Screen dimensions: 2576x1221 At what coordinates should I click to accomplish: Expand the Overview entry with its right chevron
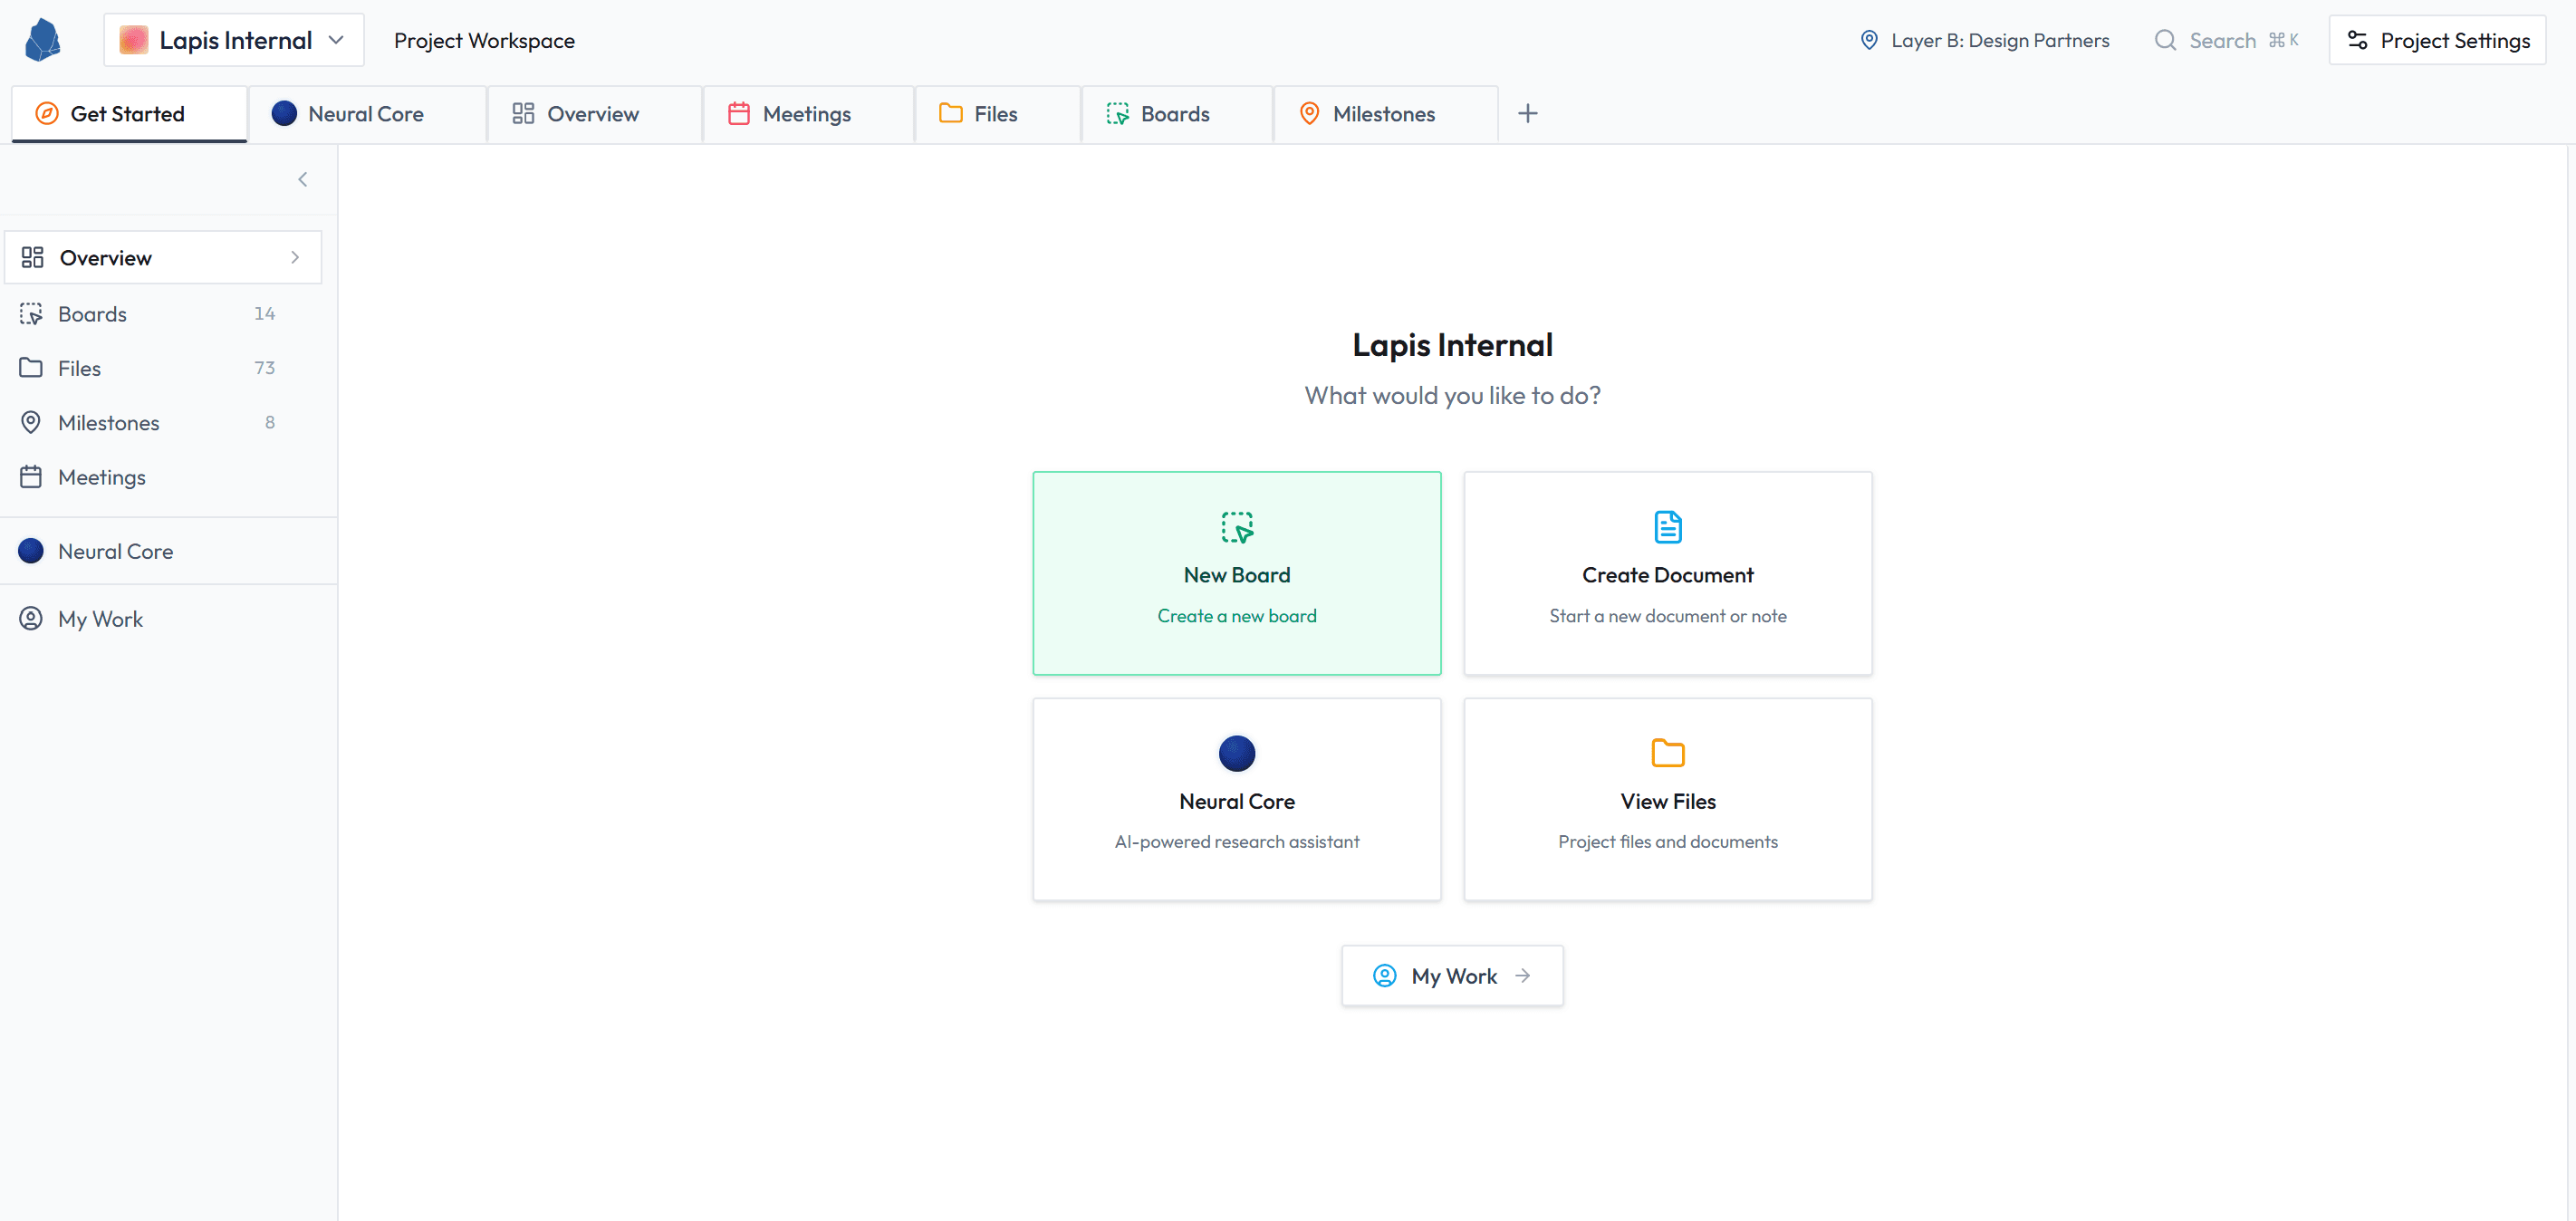(294, 257)
